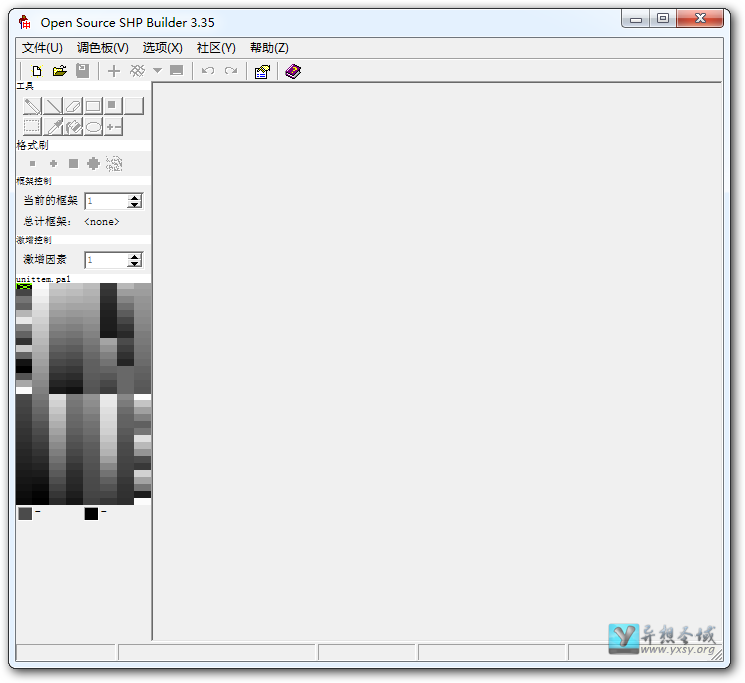Increase the 激增因素 value with up arrow
This screenshot has height=683, width=745.
click(x=135, y=256)
